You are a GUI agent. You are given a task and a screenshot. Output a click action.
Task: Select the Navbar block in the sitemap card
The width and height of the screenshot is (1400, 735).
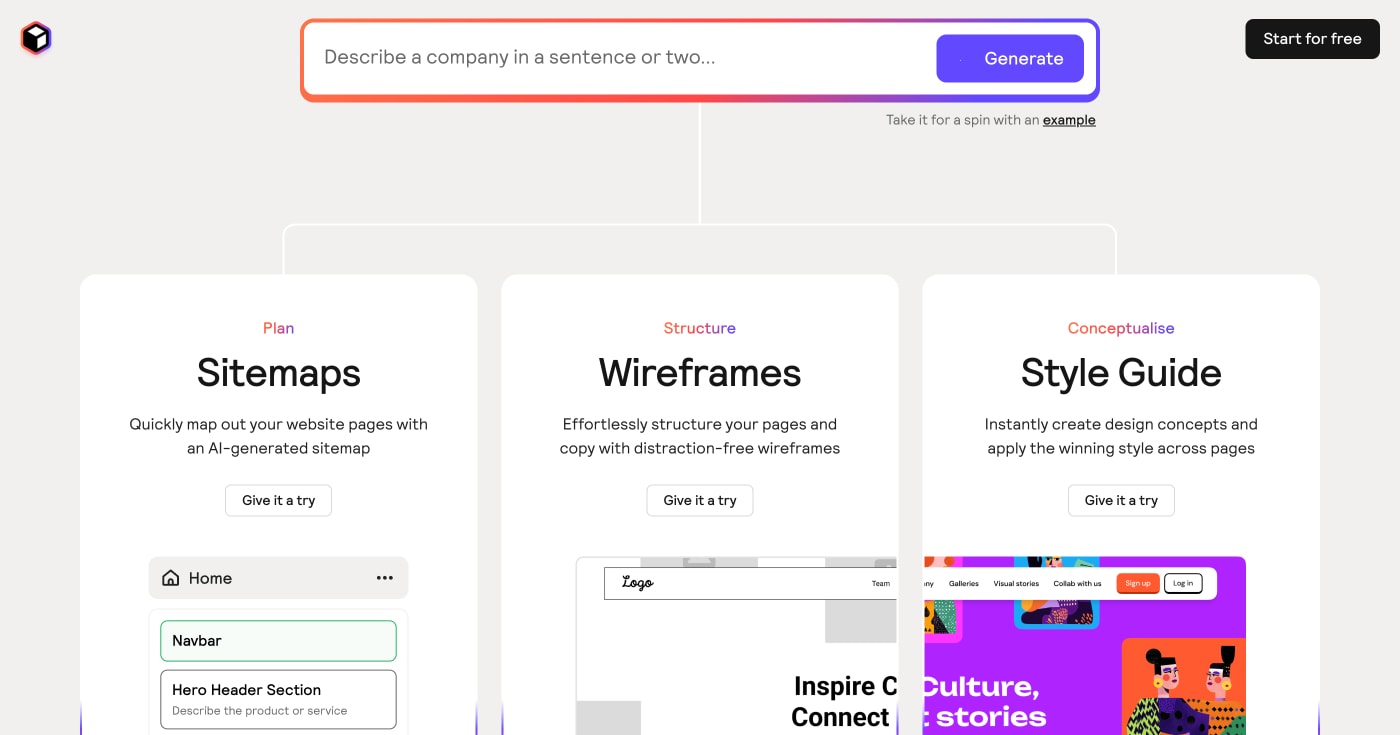point(278,640)
